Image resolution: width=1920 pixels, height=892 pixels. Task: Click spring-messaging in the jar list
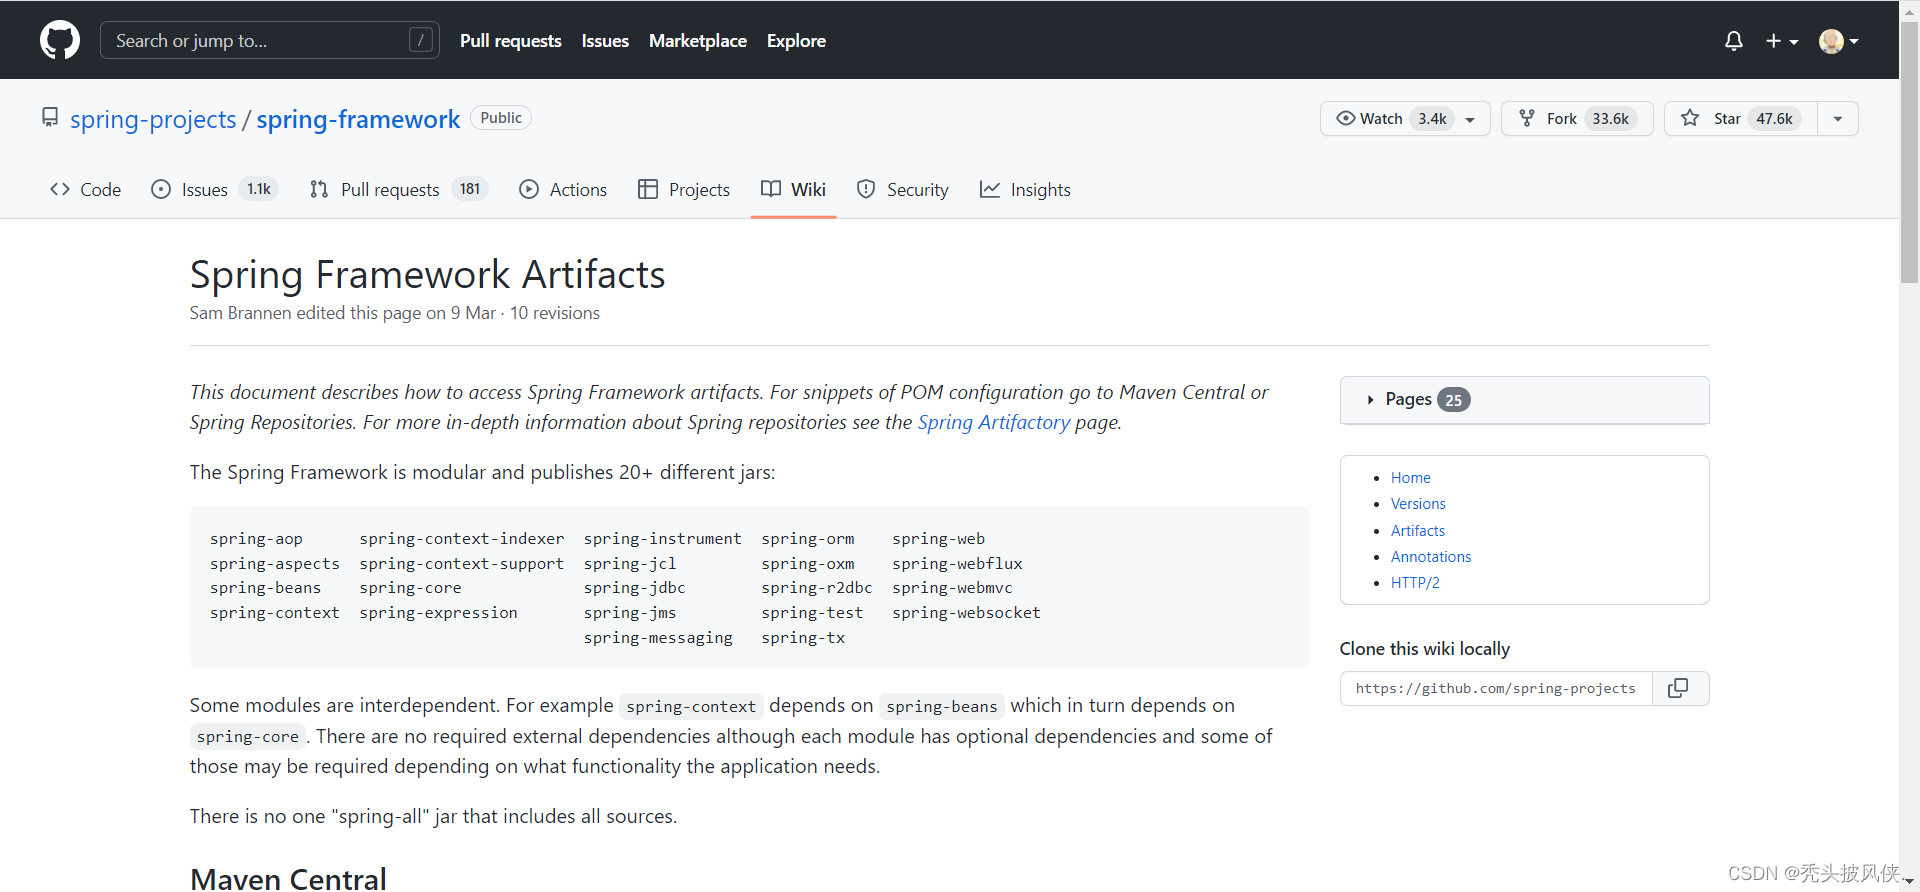pyautogui.click(x=658, y=638)
